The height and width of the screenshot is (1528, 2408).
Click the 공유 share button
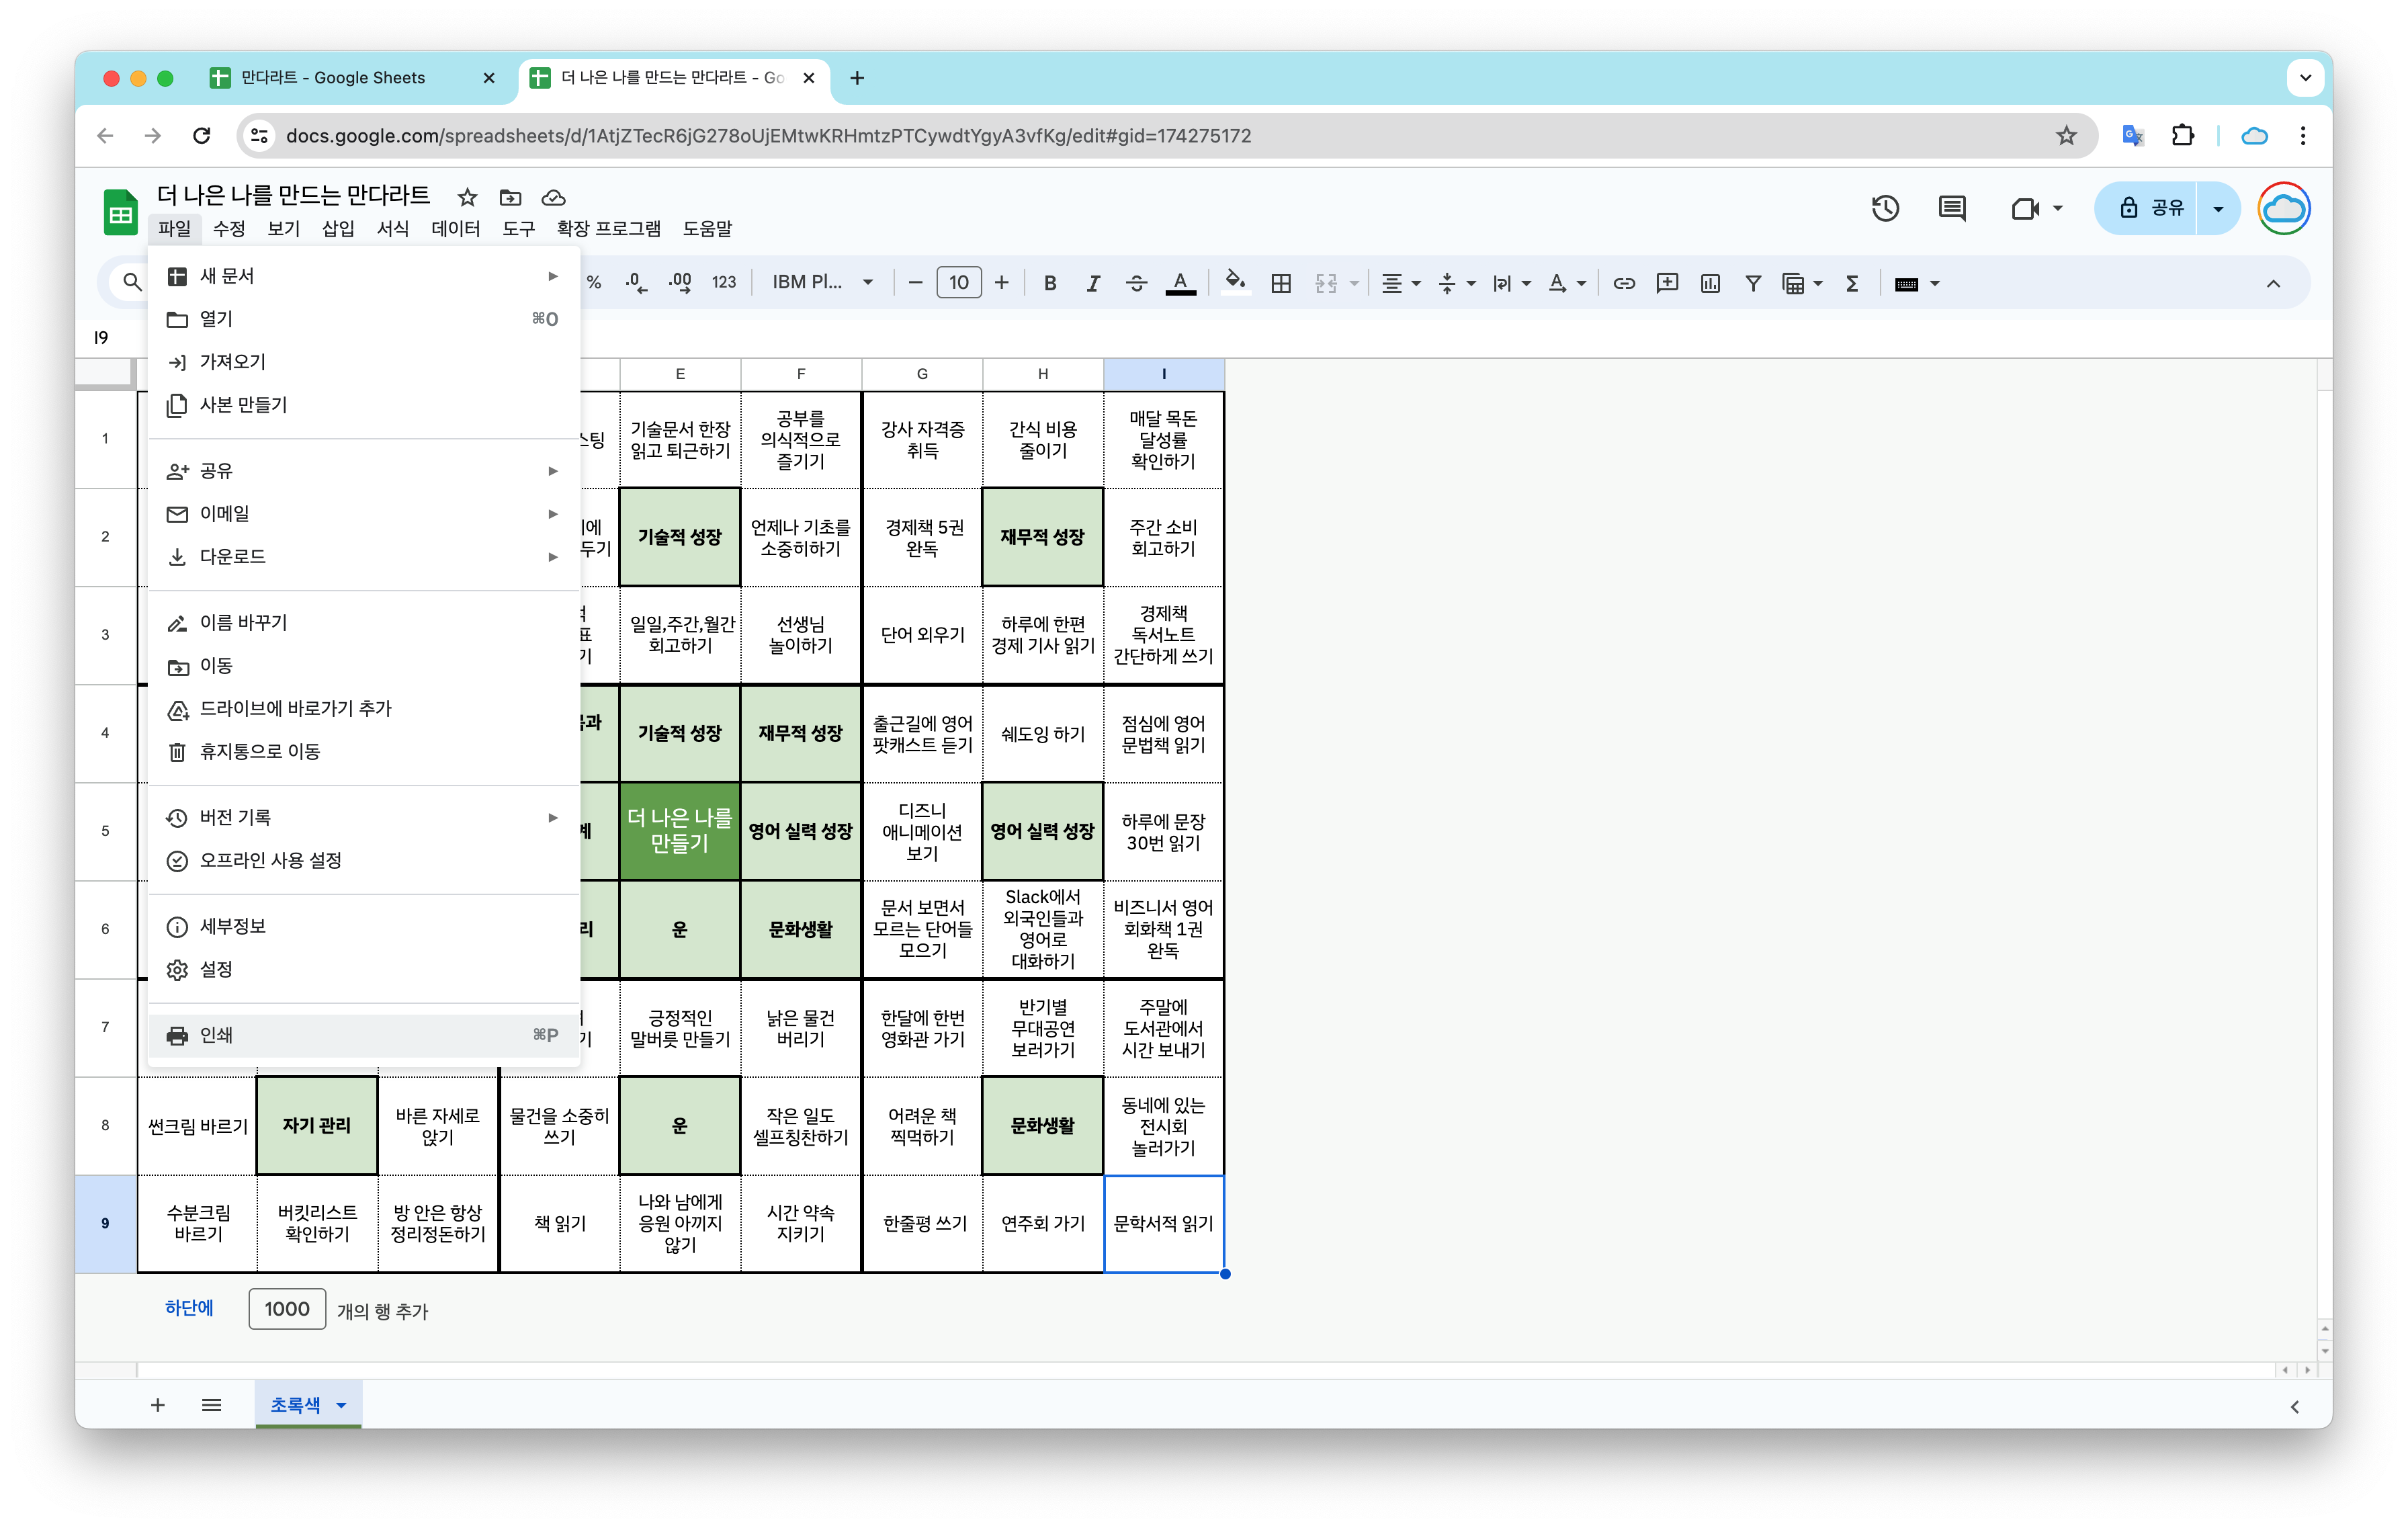tap(2150, 208)
